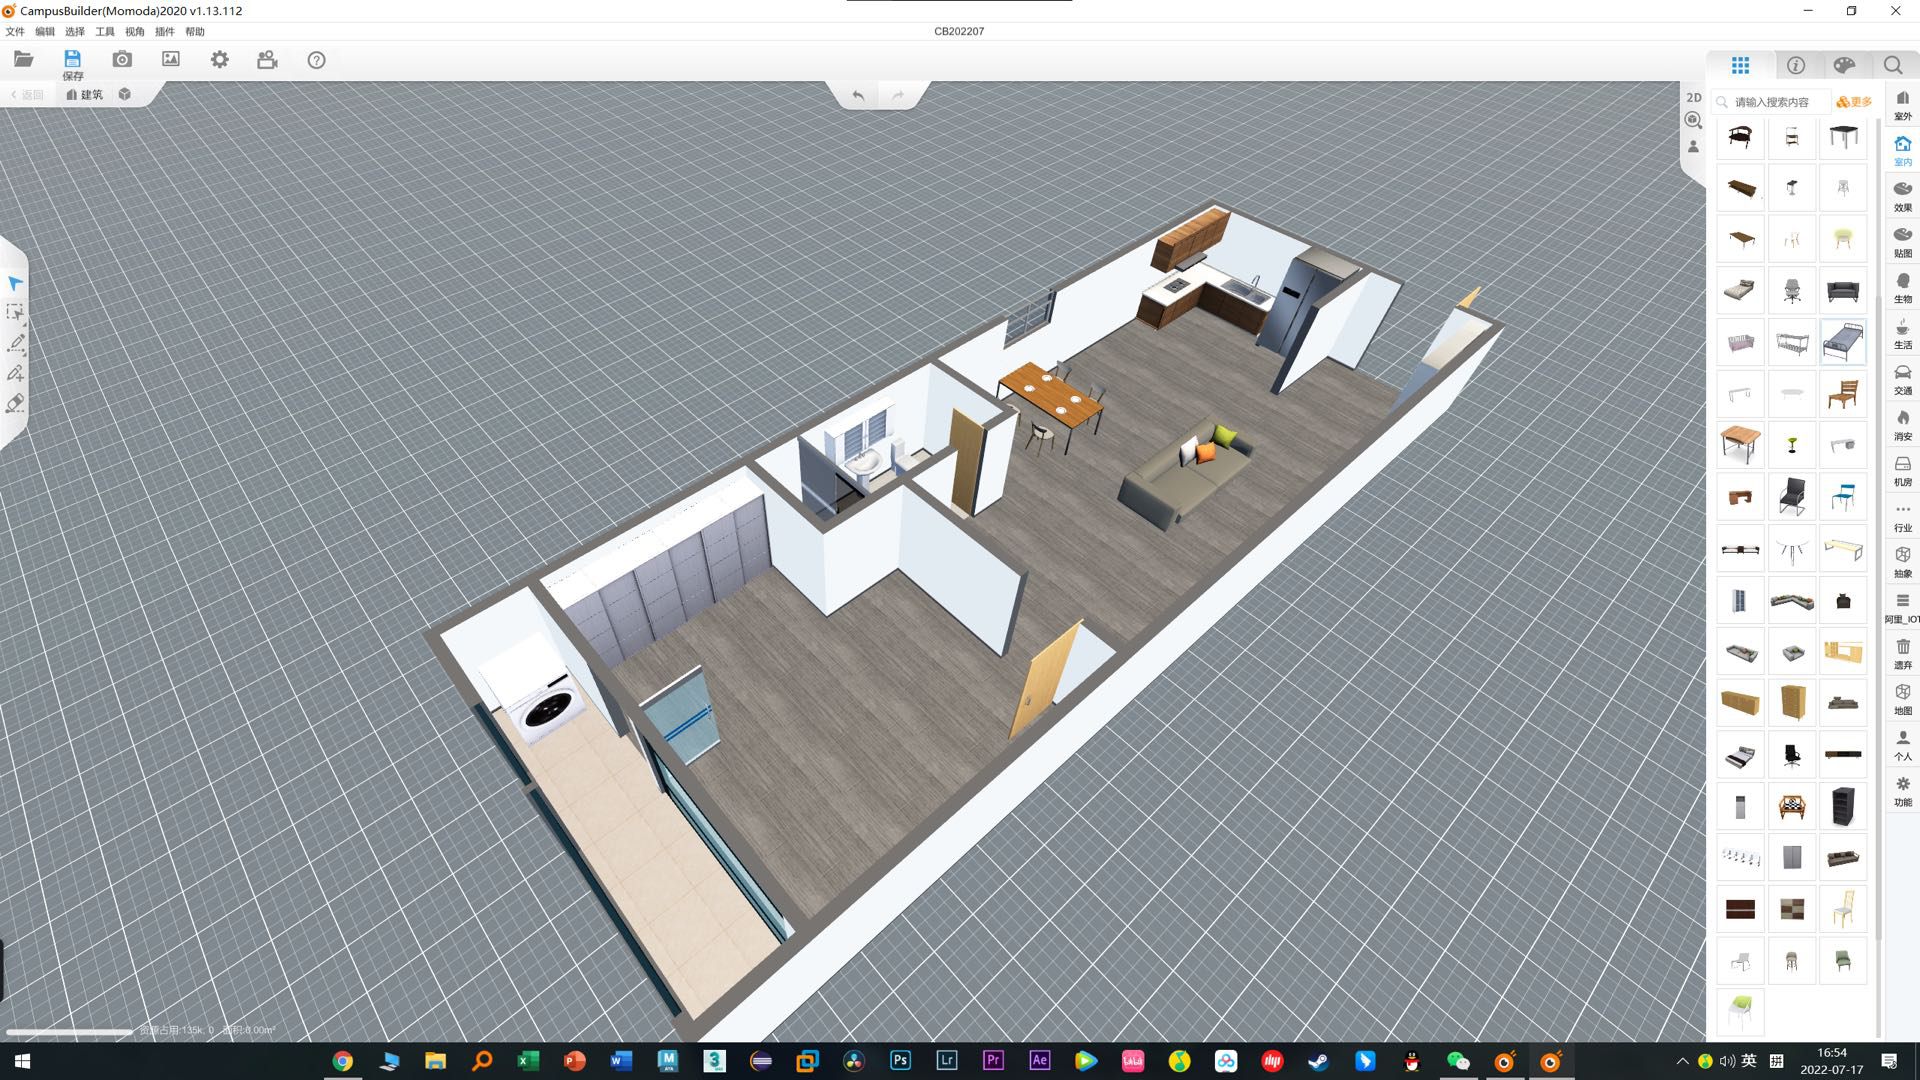Switch to the color palette tab
1920x1080 pixels.
(x=1844, y=65)
